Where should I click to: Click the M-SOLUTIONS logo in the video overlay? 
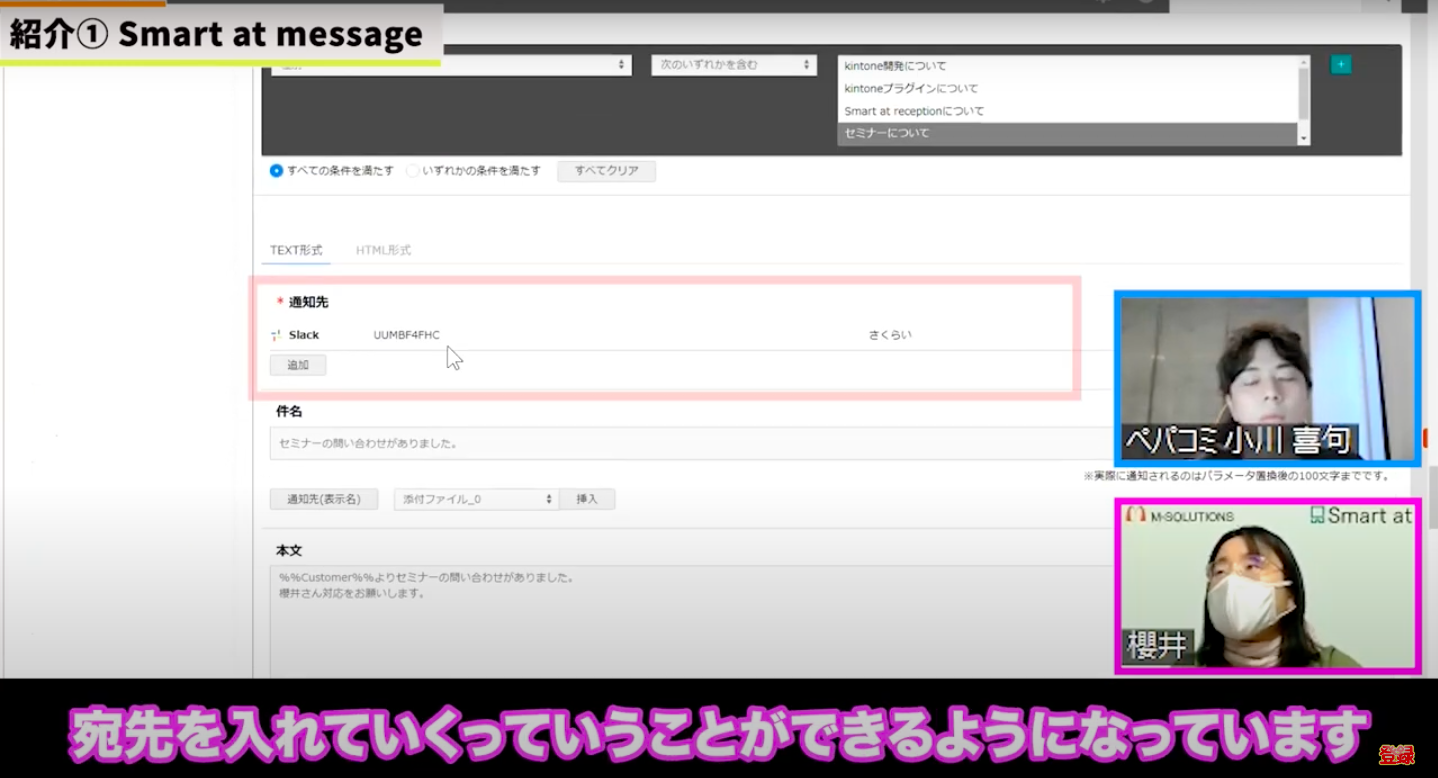(x=1179, y=516)
